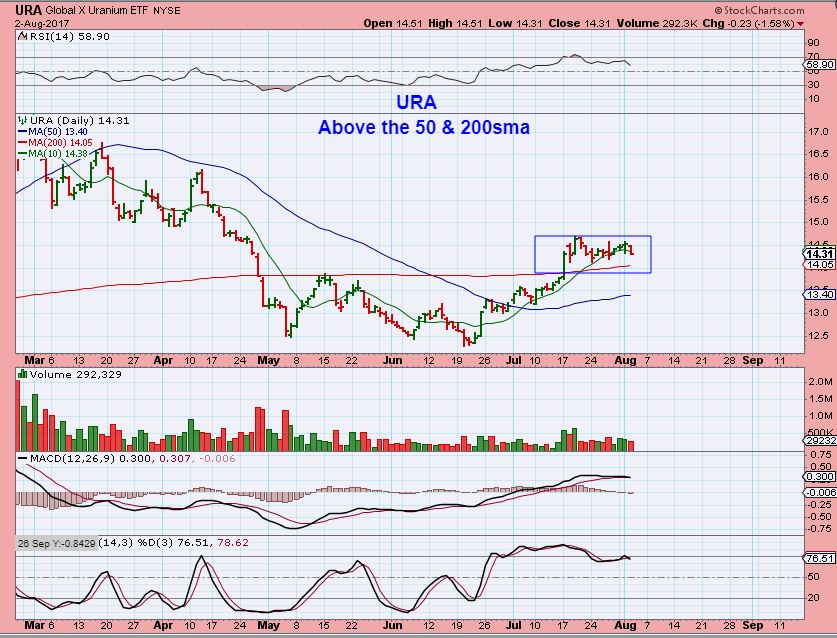Click the 'RSI(14) 58.90' indicator label
The image size is (837, 638).
pyautogui.click(x=69, y=36)
